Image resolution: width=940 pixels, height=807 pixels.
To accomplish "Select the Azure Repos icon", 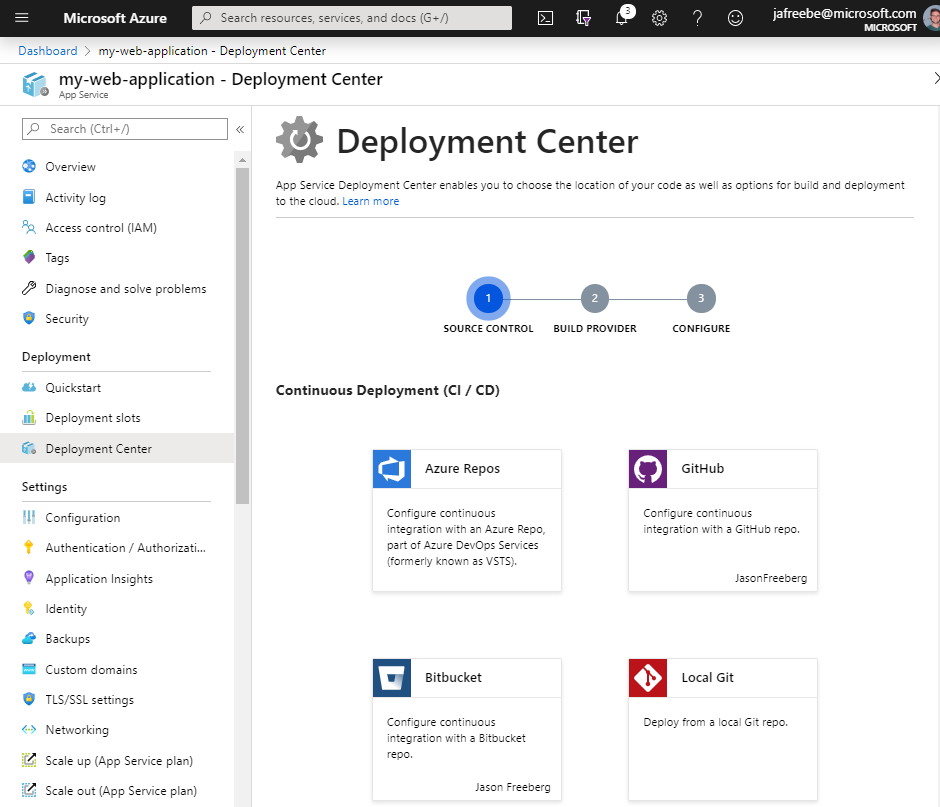I will click(x=392, y=468).
